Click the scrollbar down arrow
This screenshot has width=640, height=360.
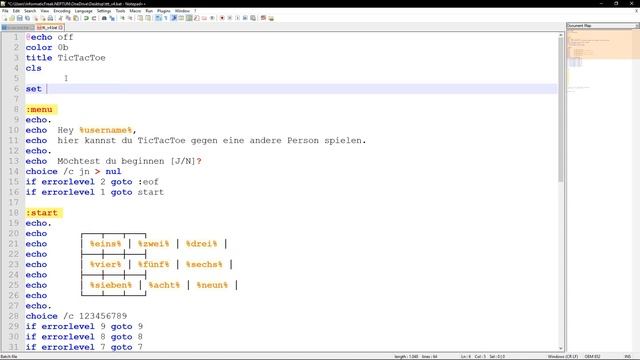click(x=560, y=349)
